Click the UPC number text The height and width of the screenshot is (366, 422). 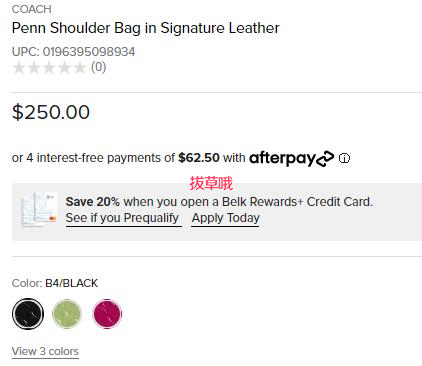73,52
